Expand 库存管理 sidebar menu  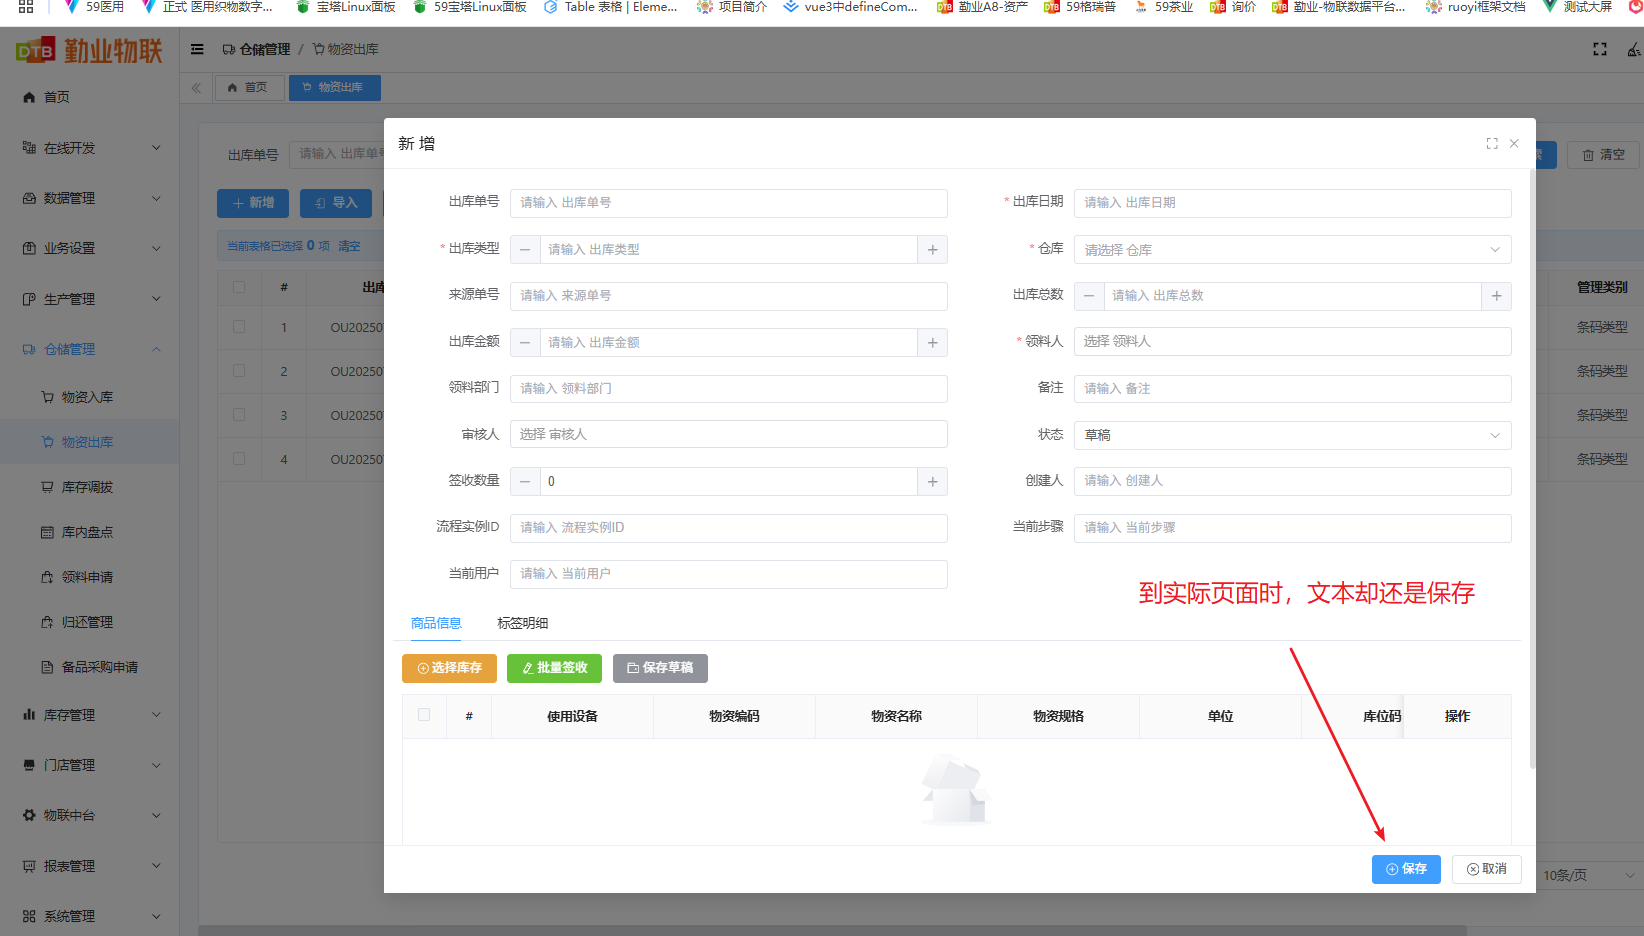coord(89,715)
